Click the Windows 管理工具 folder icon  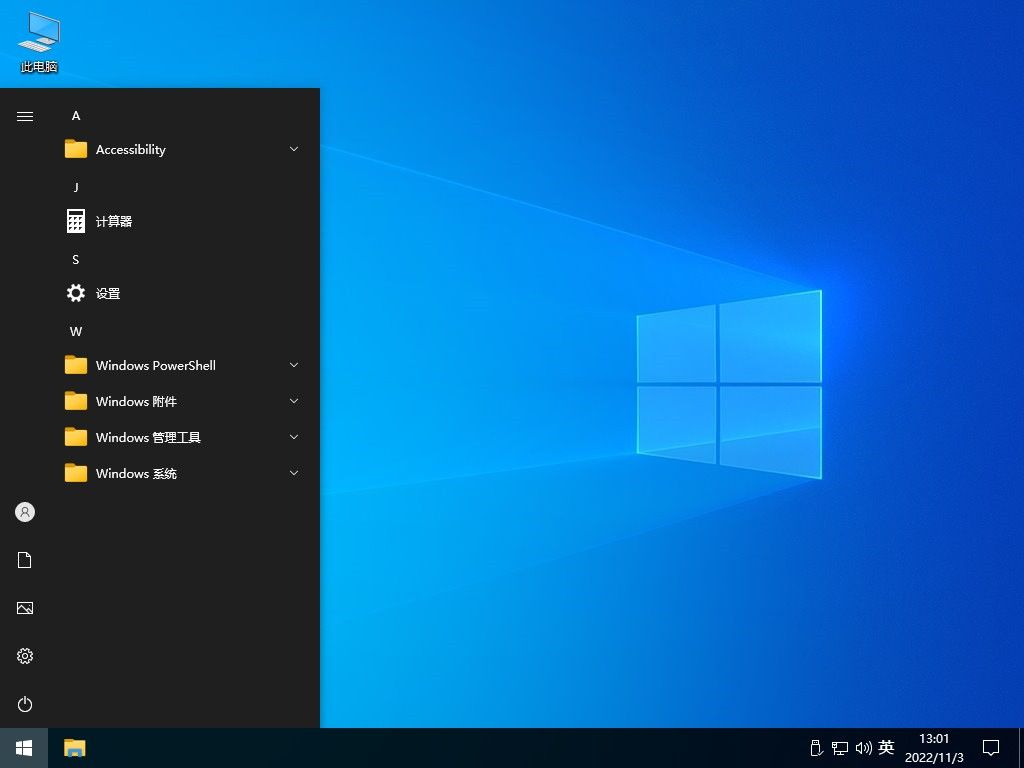(76, 437)
